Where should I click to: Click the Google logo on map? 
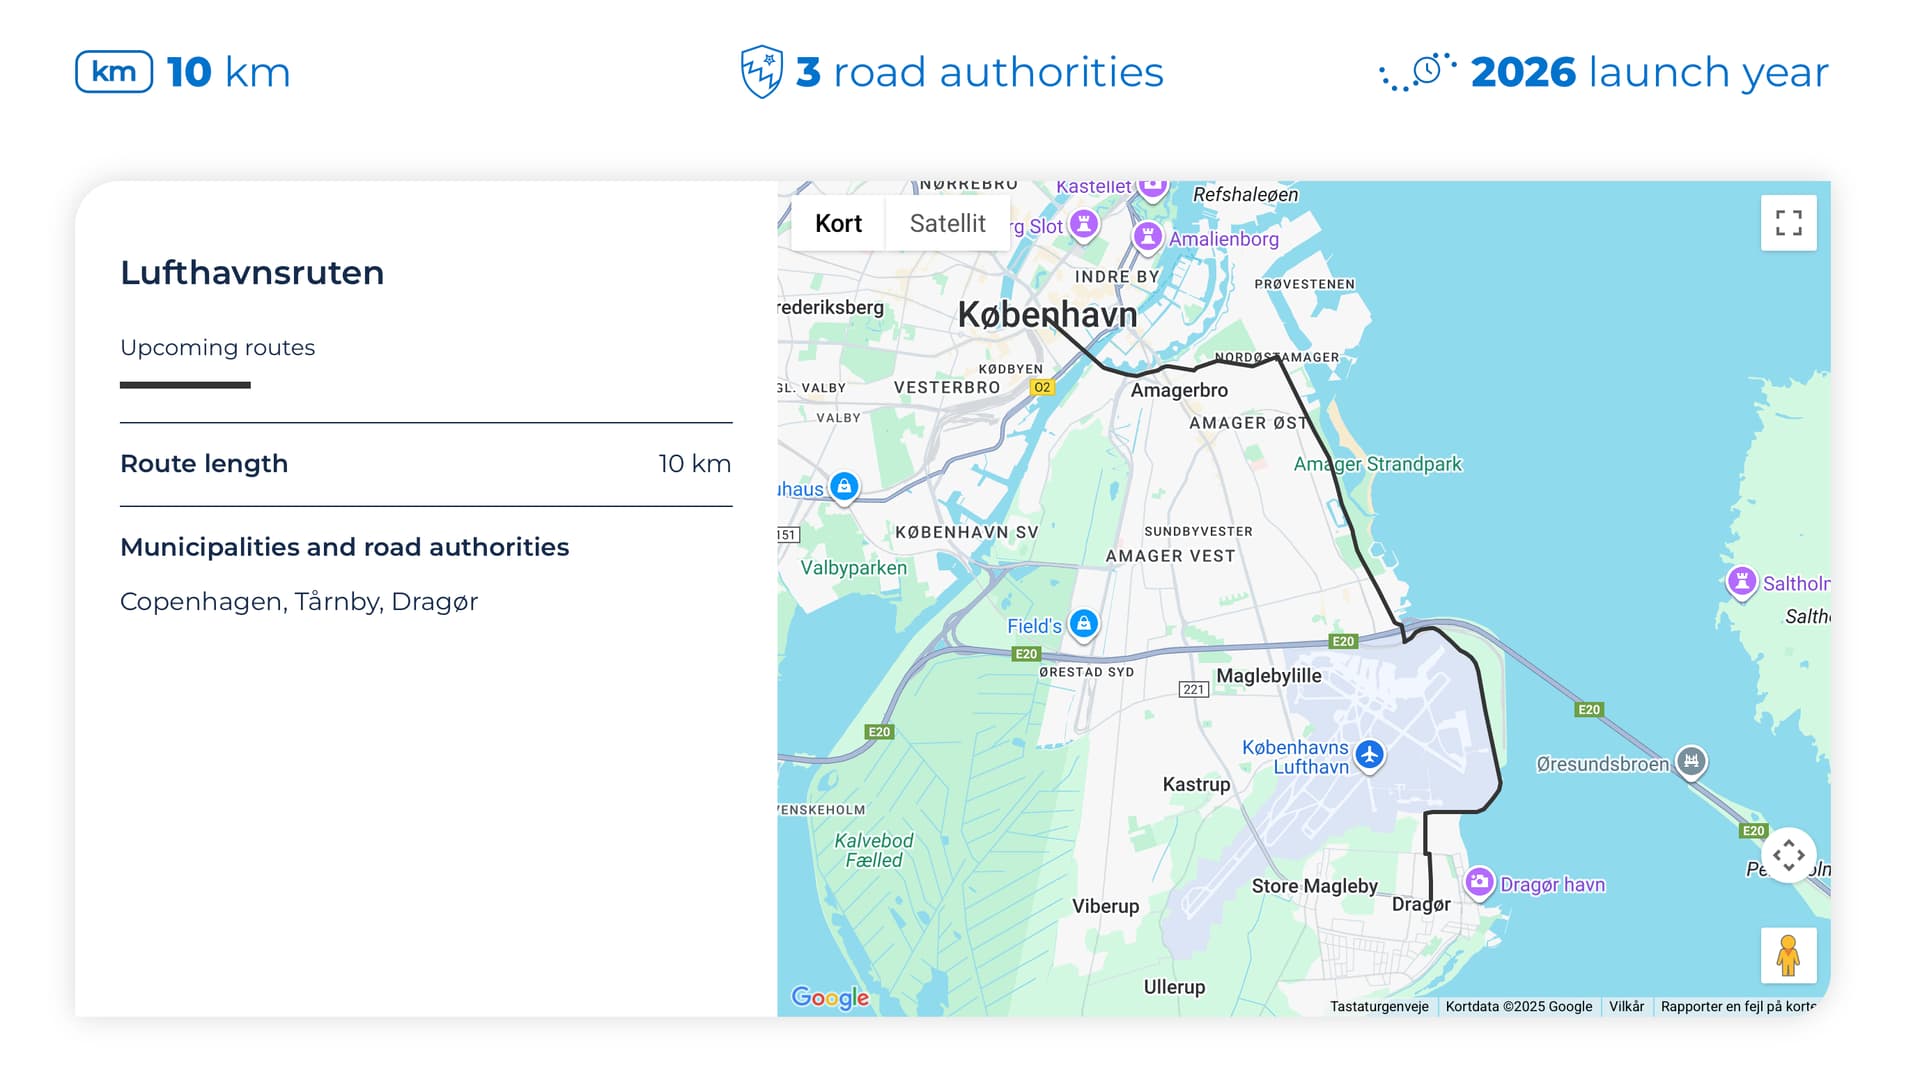coord(829,997)
